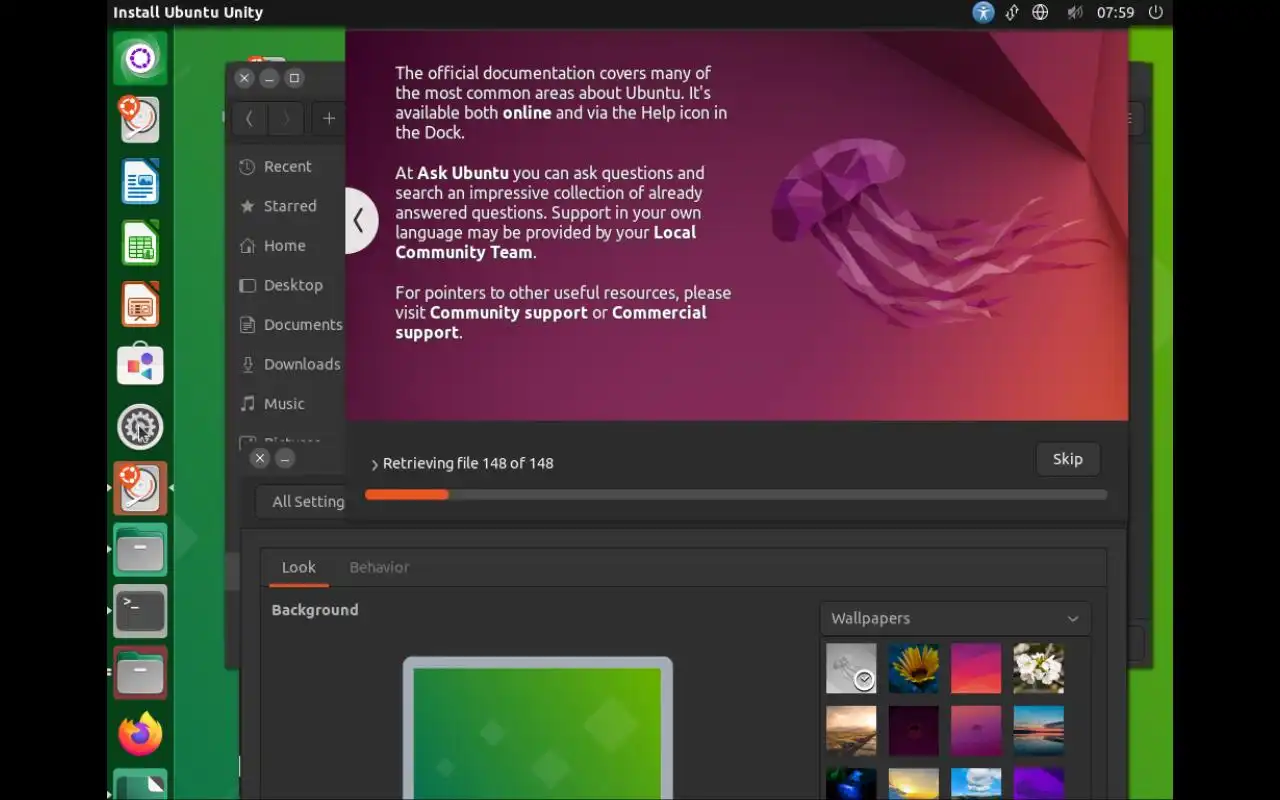Select the lake sunset reflection wallpaper

(x=1039, y=731)
